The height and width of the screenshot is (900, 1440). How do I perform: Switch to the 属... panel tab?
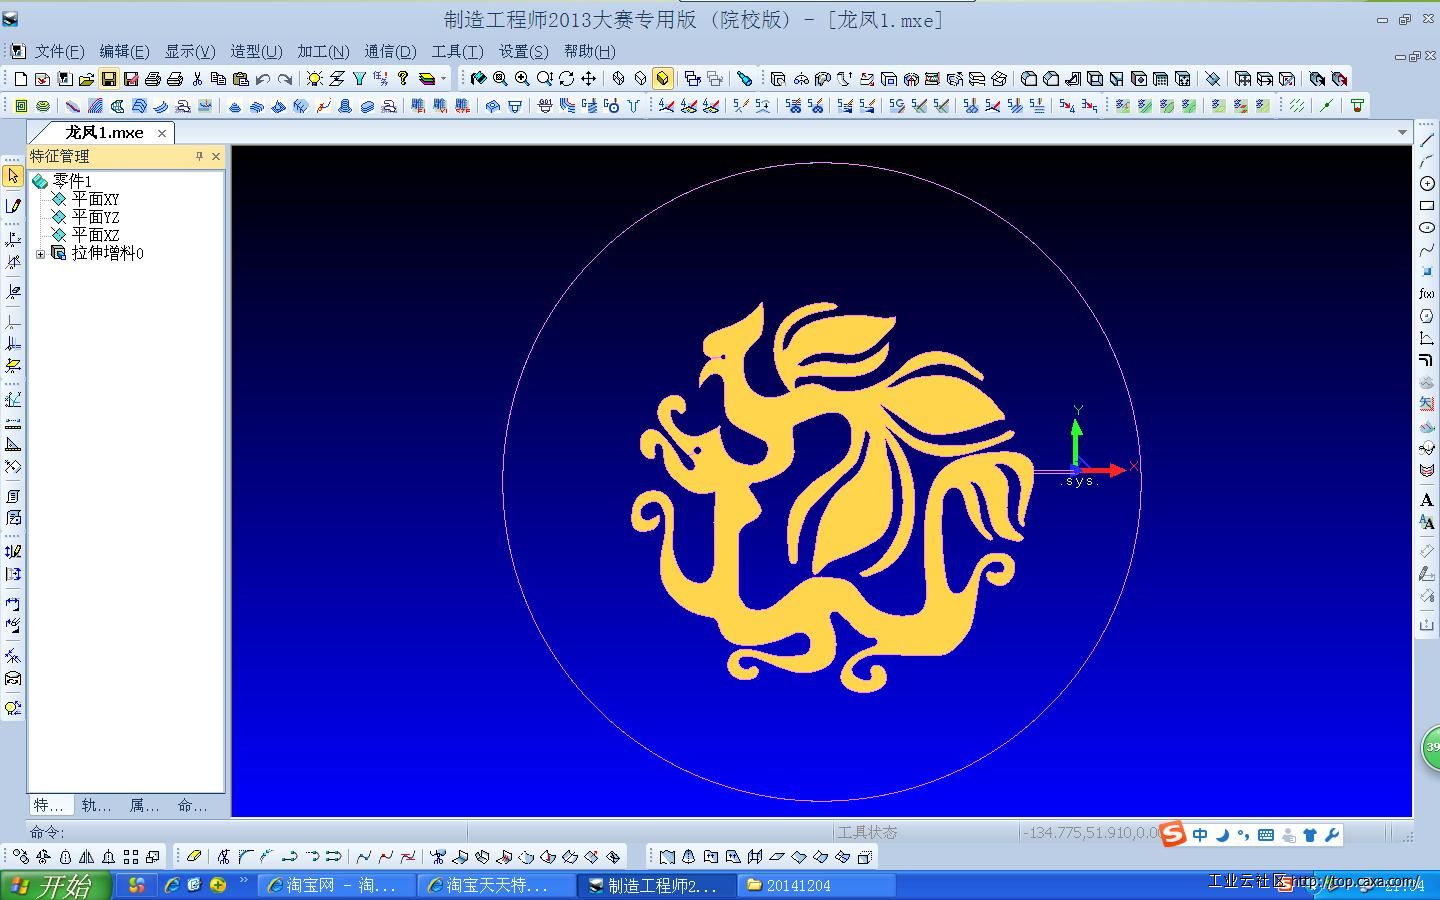pos(144,805)
